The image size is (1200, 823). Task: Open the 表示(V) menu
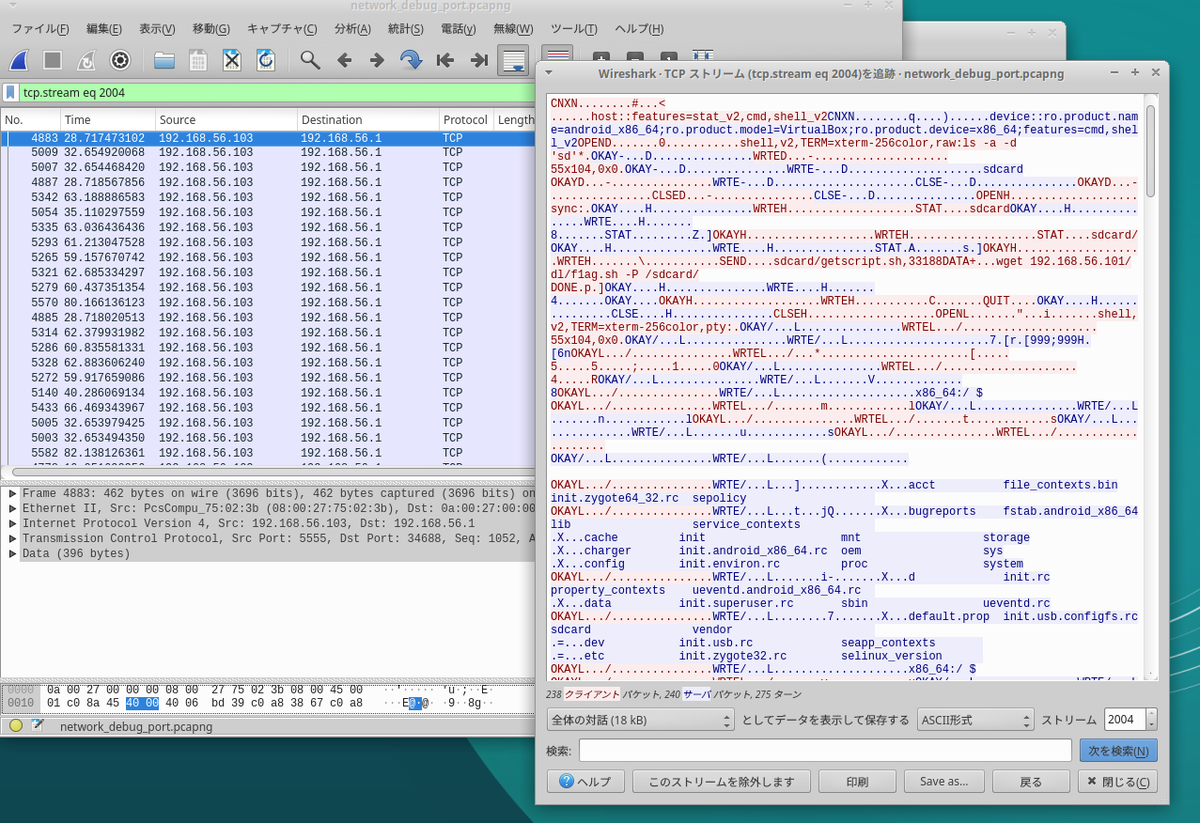(157, 29)
